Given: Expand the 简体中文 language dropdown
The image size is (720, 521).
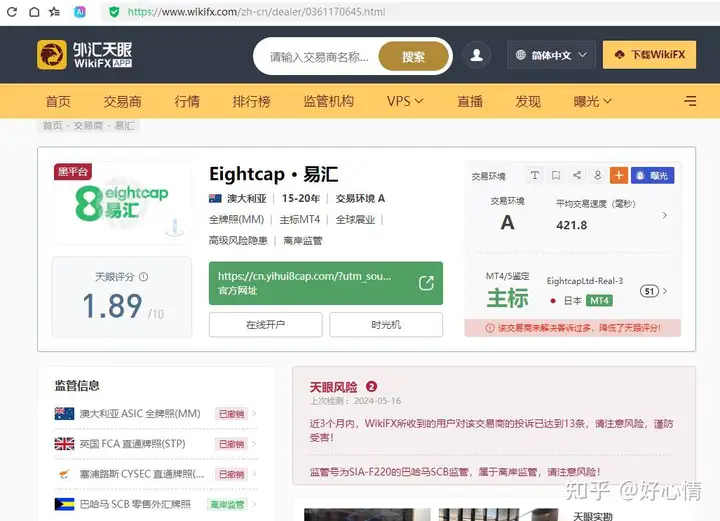Looking at the screenshot, I should [551, 55].
